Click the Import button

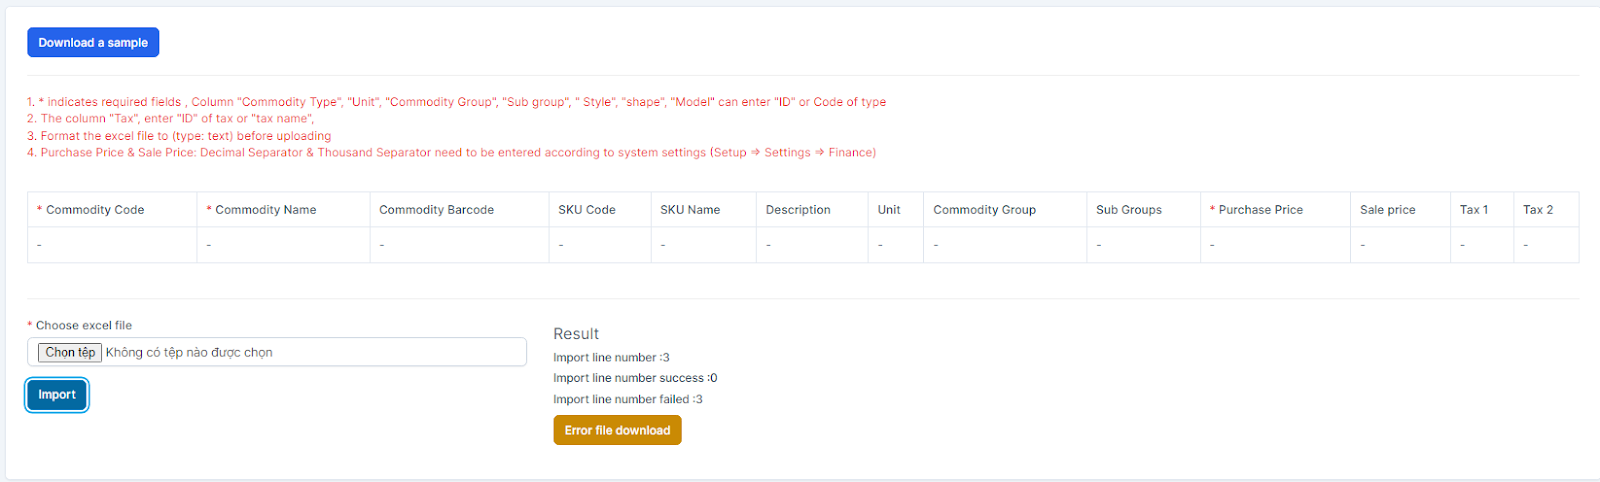57,395
